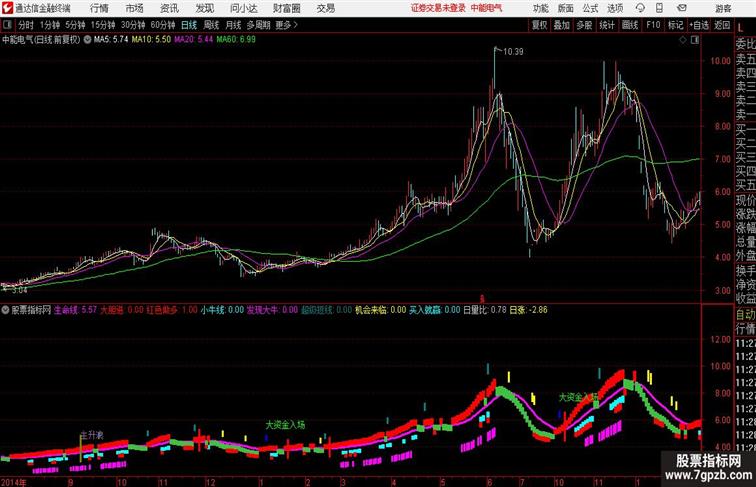The height and width of the screenshot is (487, 756).
Task: Open the 行情 menu
Action: pos(99,9)
